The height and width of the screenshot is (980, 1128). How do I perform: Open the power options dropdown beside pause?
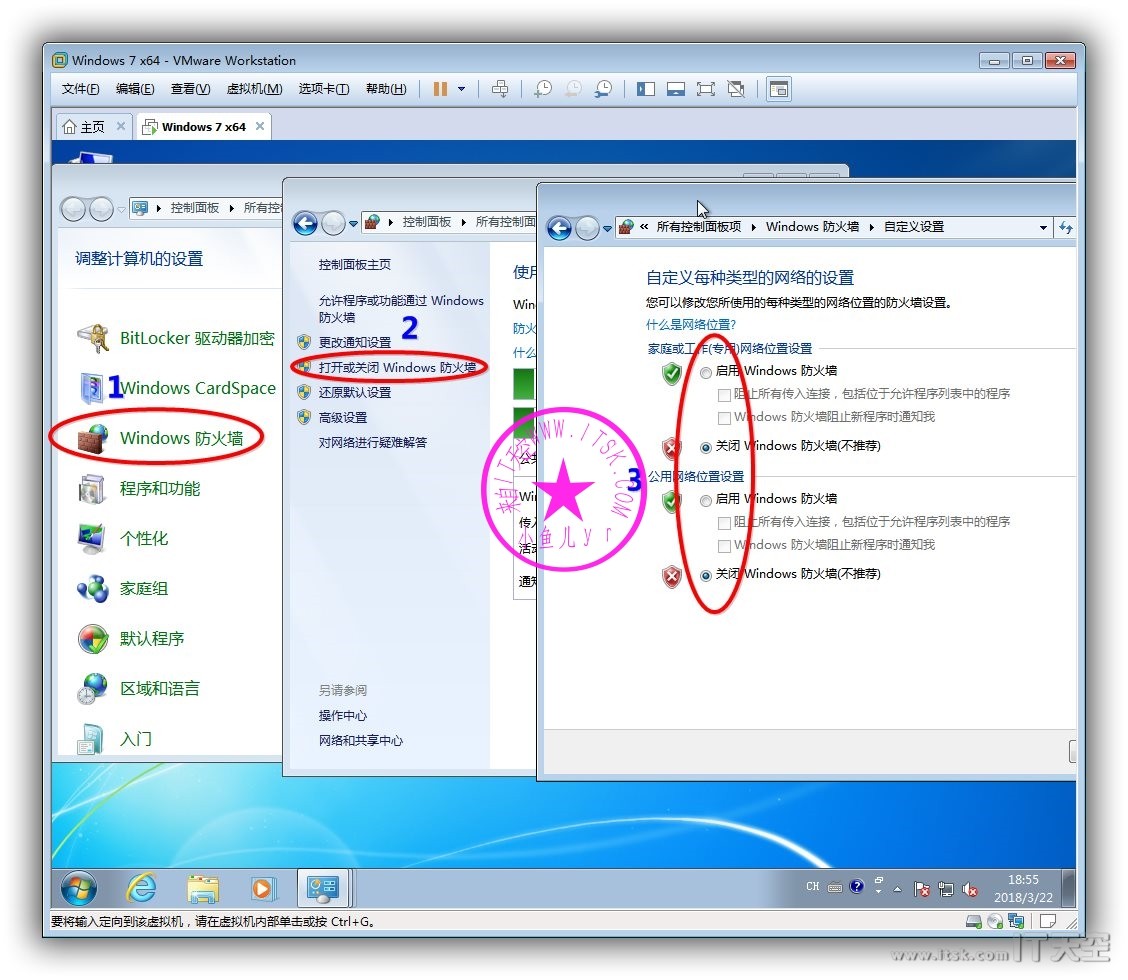point(461,89)
